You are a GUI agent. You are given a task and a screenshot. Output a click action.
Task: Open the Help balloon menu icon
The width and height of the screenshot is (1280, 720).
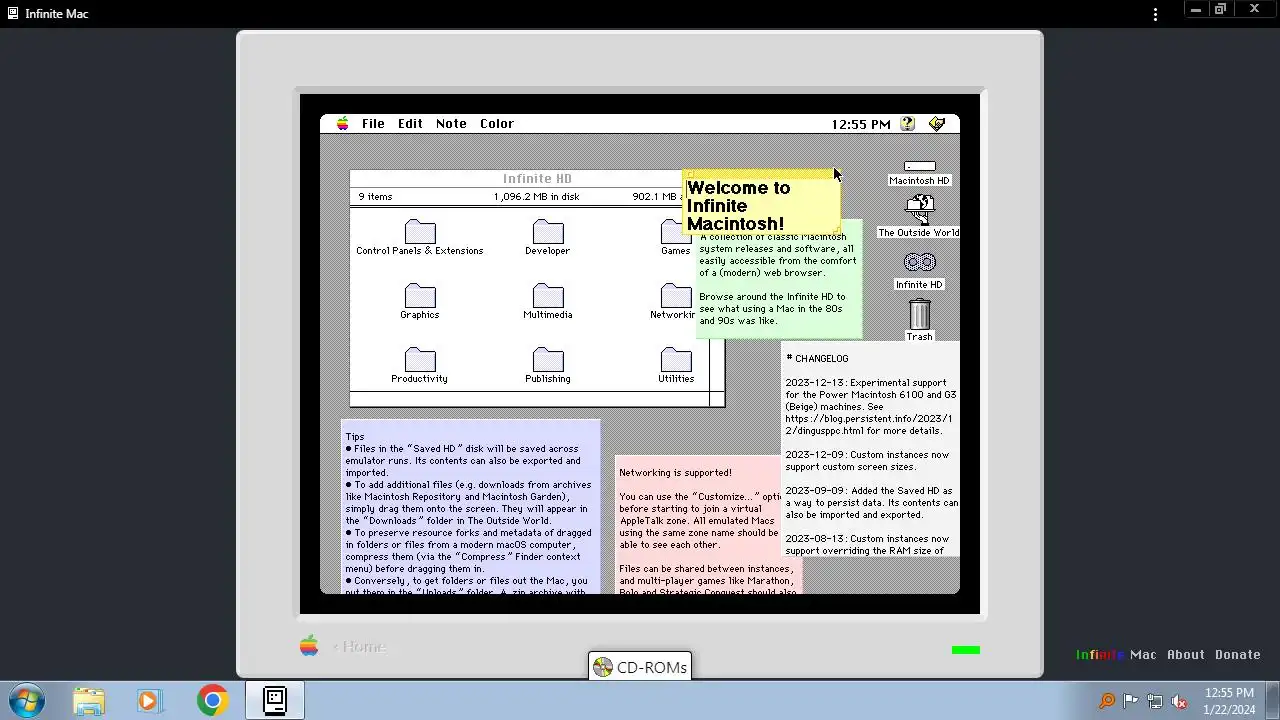907,123
